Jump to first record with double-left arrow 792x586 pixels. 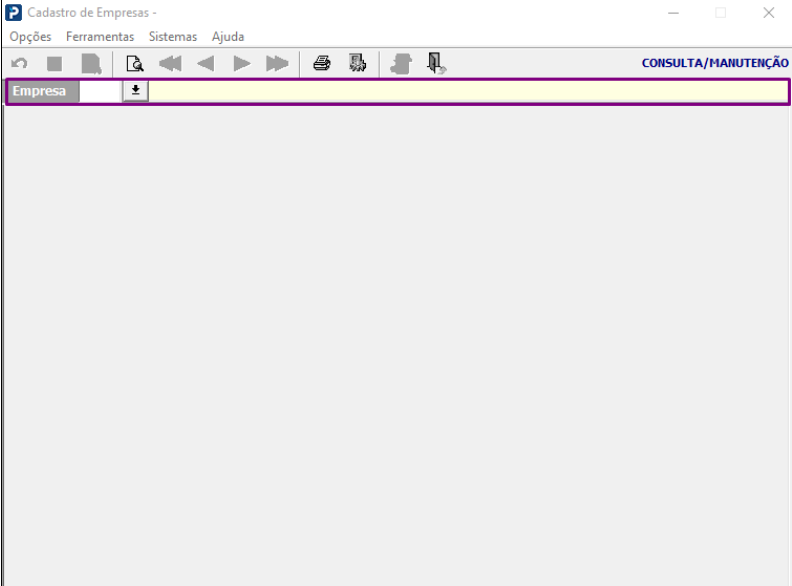click(x=170, y=64)
